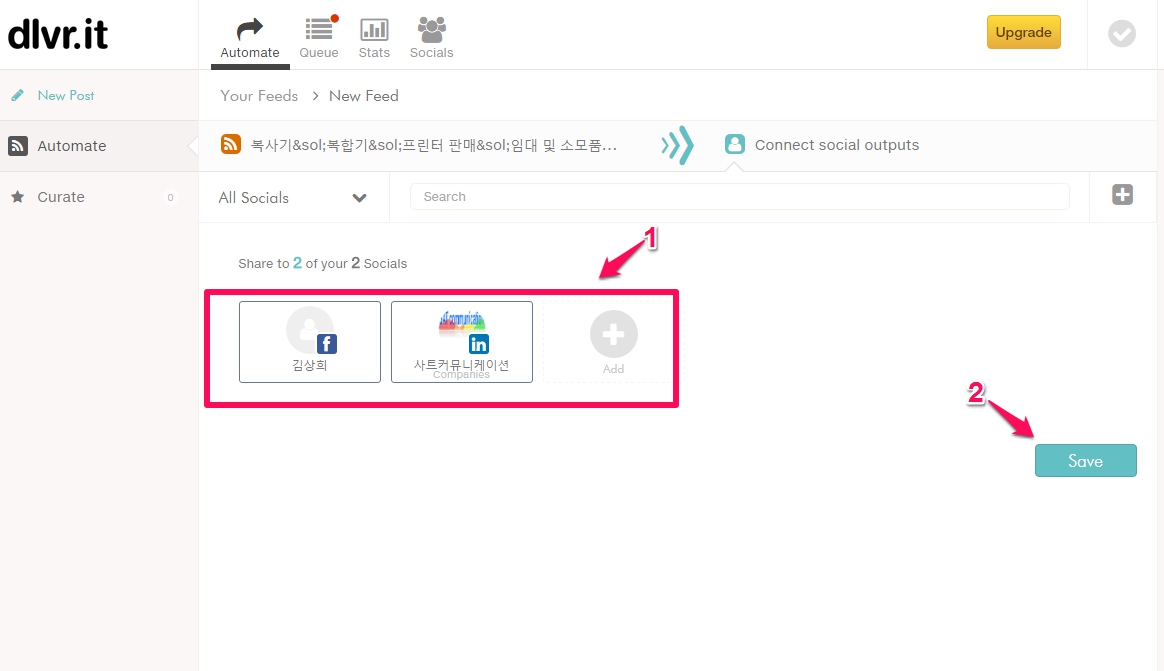Click the gray checkmark circle icon
1164x671 pixels.
1122,34
